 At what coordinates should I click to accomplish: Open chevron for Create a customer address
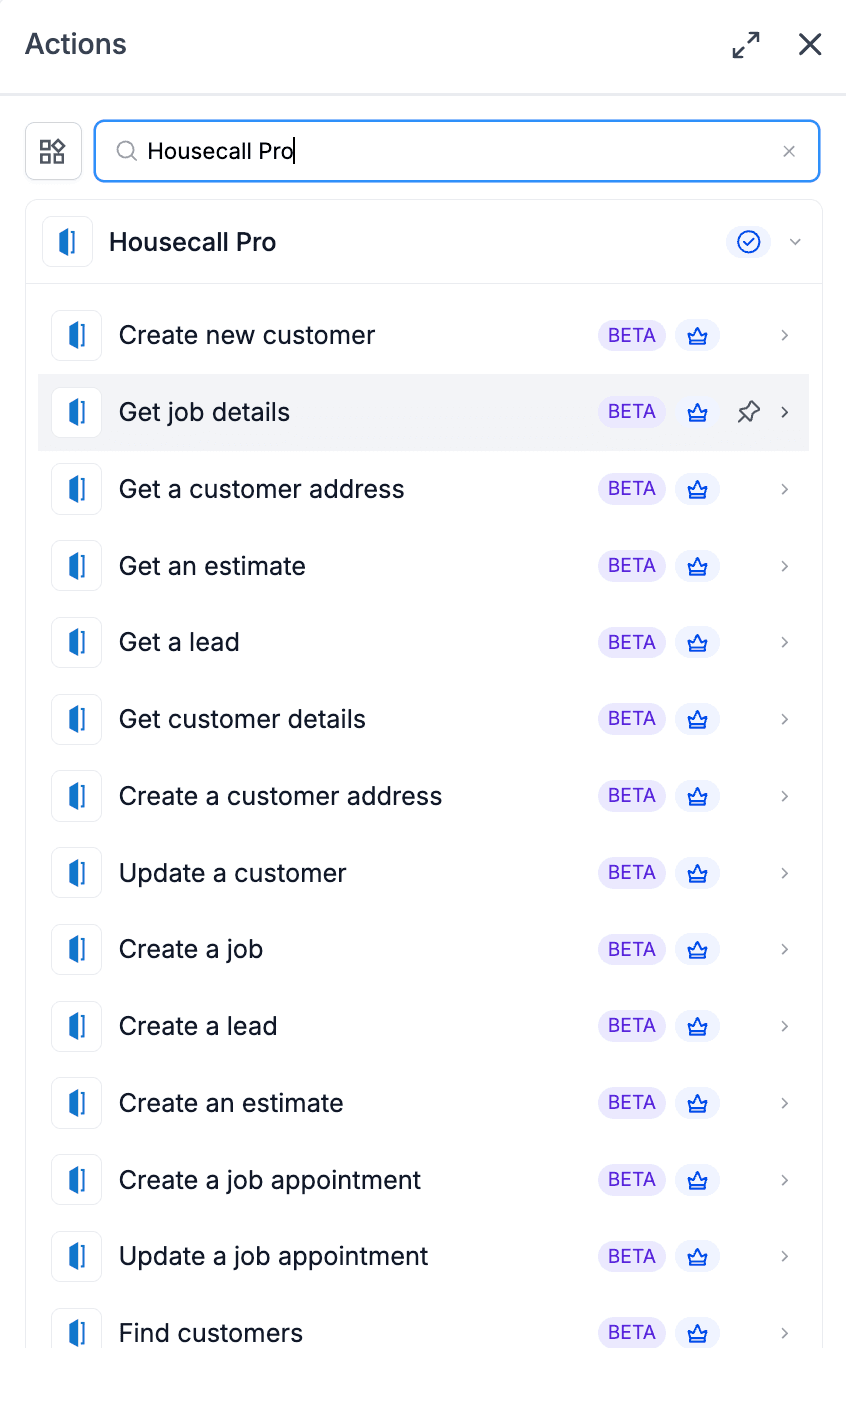785,796
